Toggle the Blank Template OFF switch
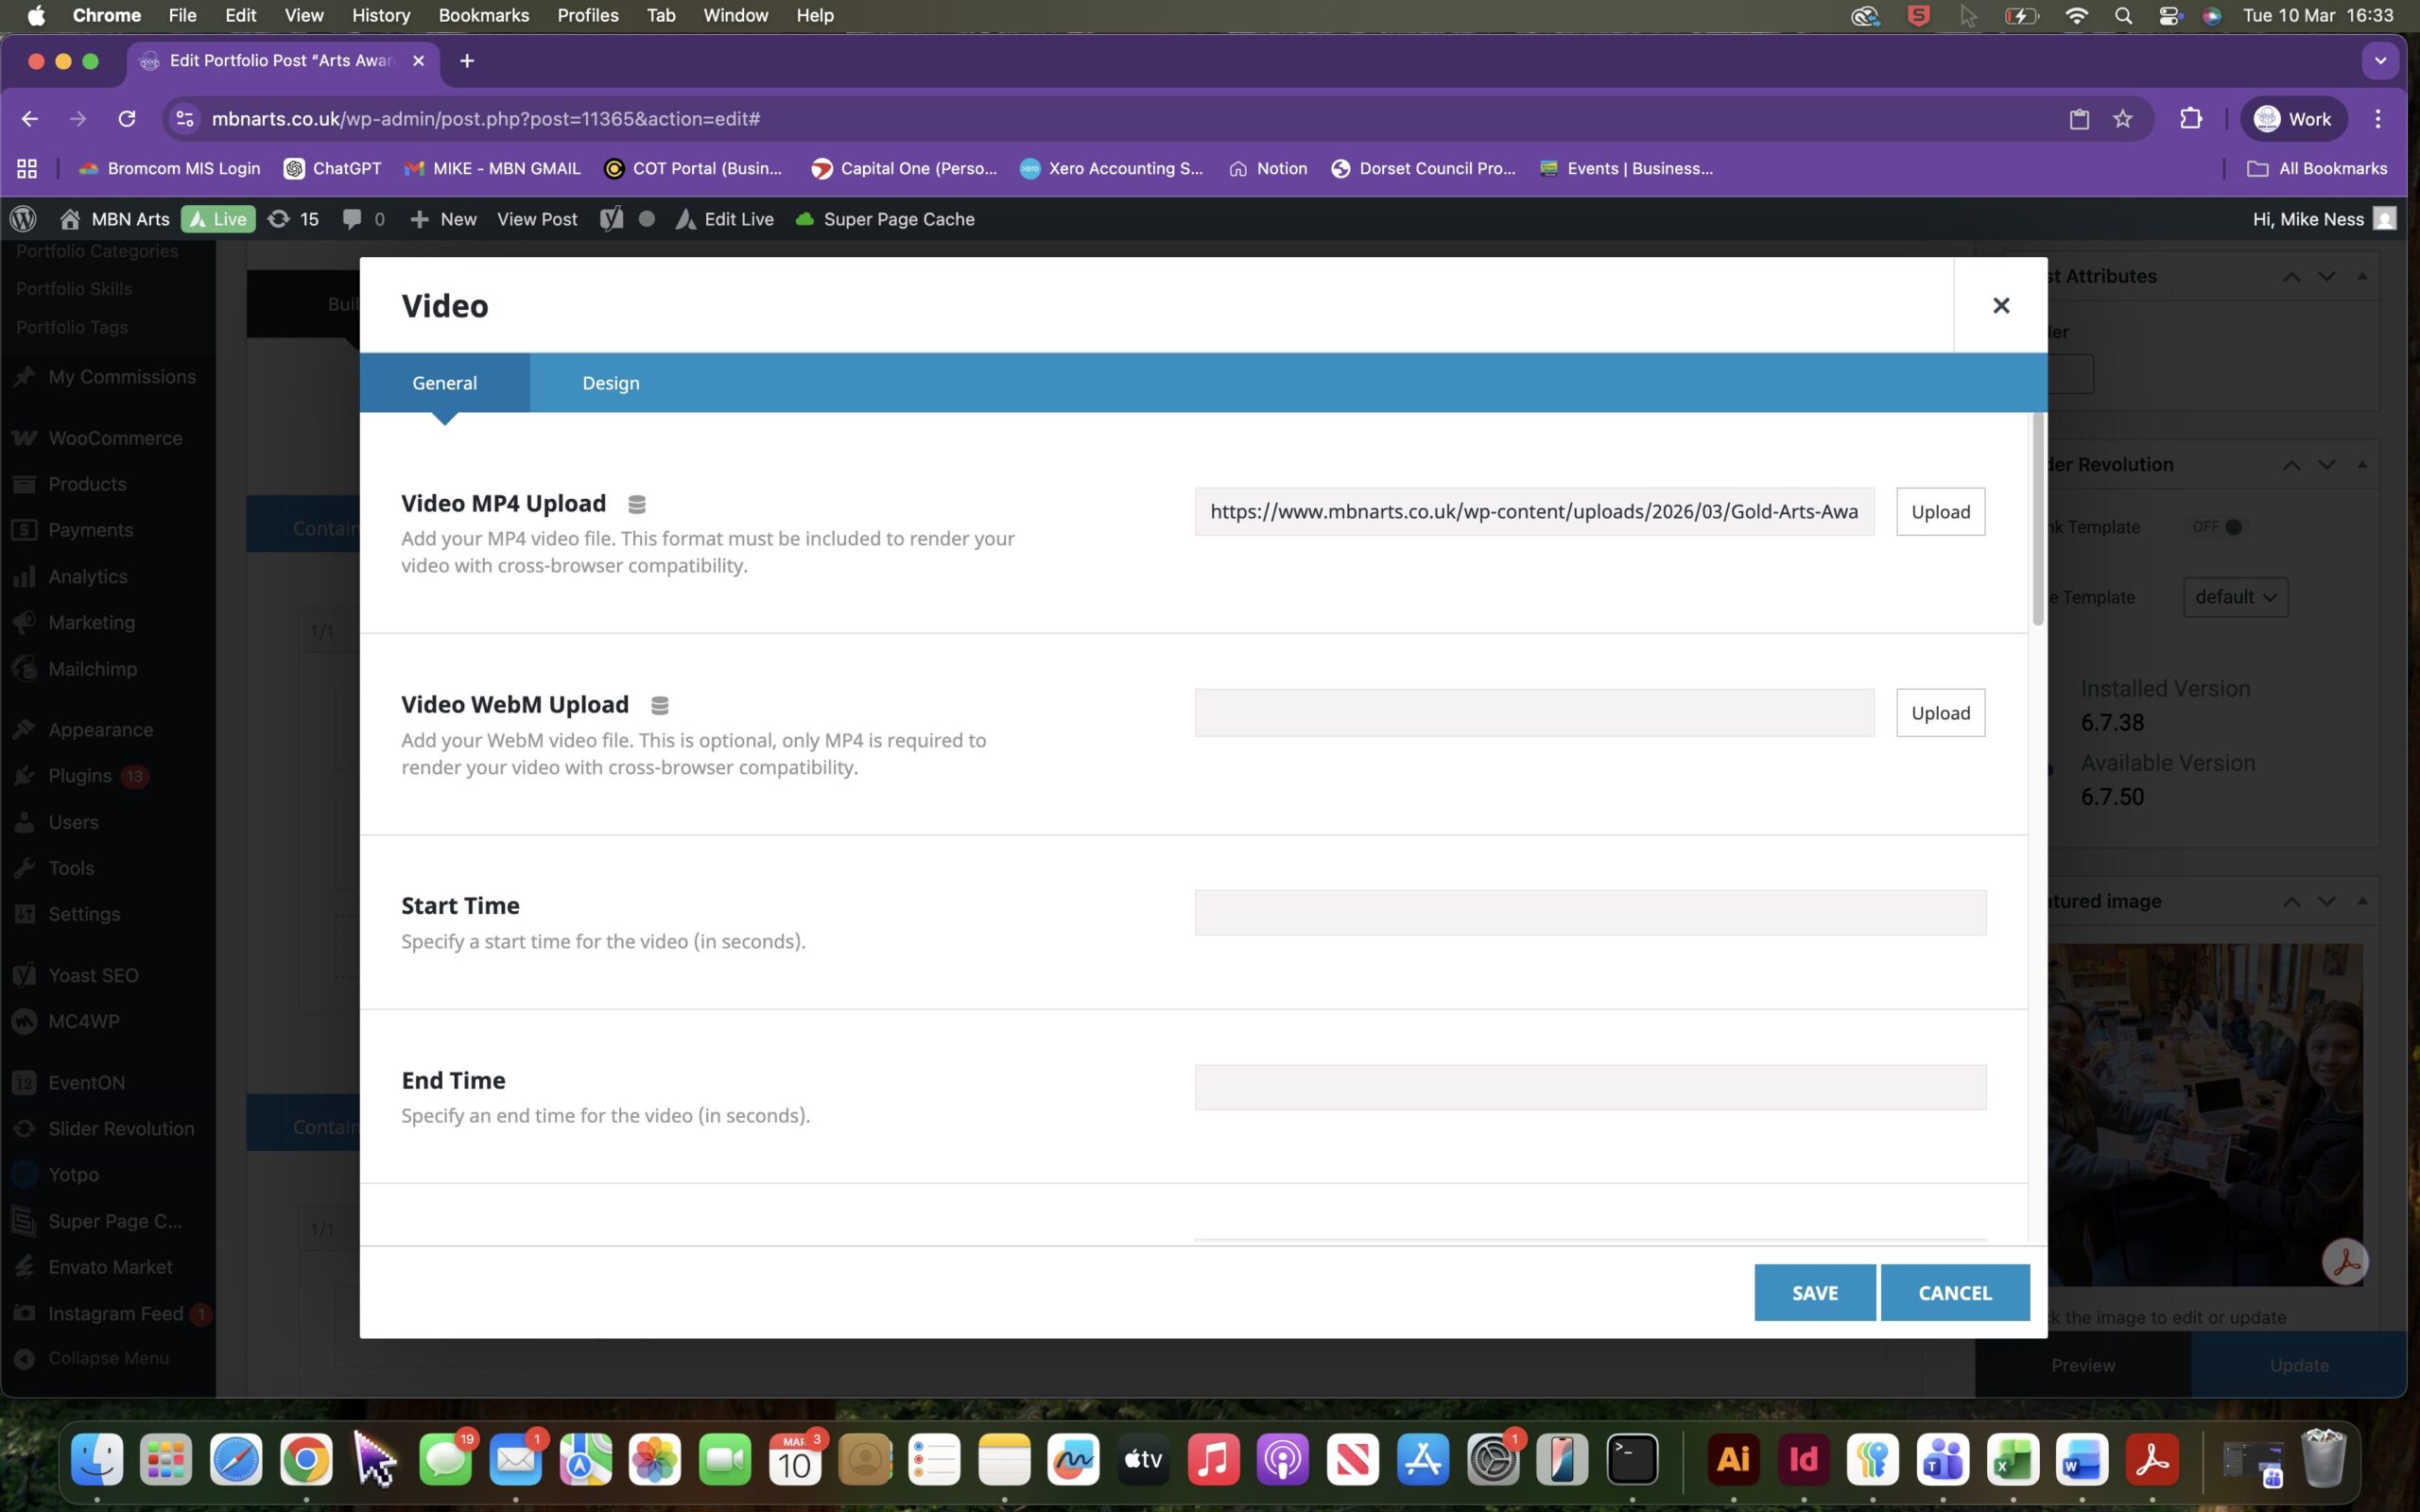 (x=2217, y=527)
